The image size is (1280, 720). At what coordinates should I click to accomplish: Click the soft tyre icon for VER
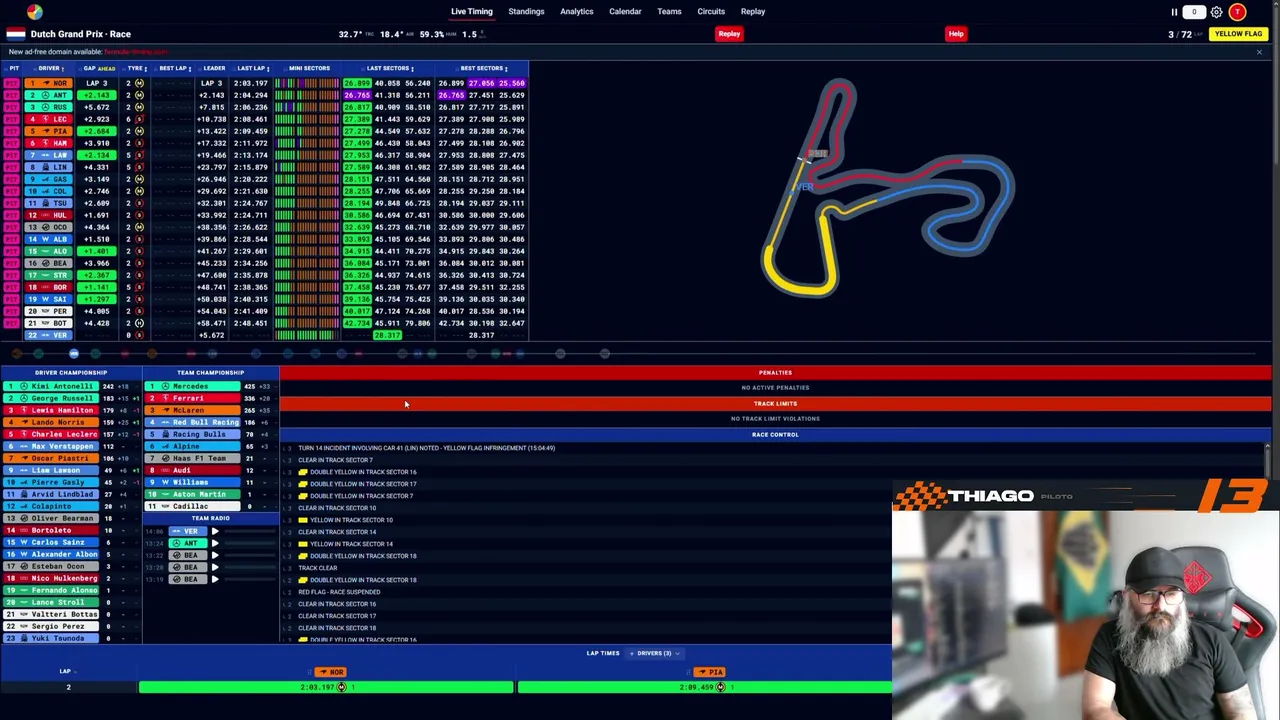pos(139,336)
